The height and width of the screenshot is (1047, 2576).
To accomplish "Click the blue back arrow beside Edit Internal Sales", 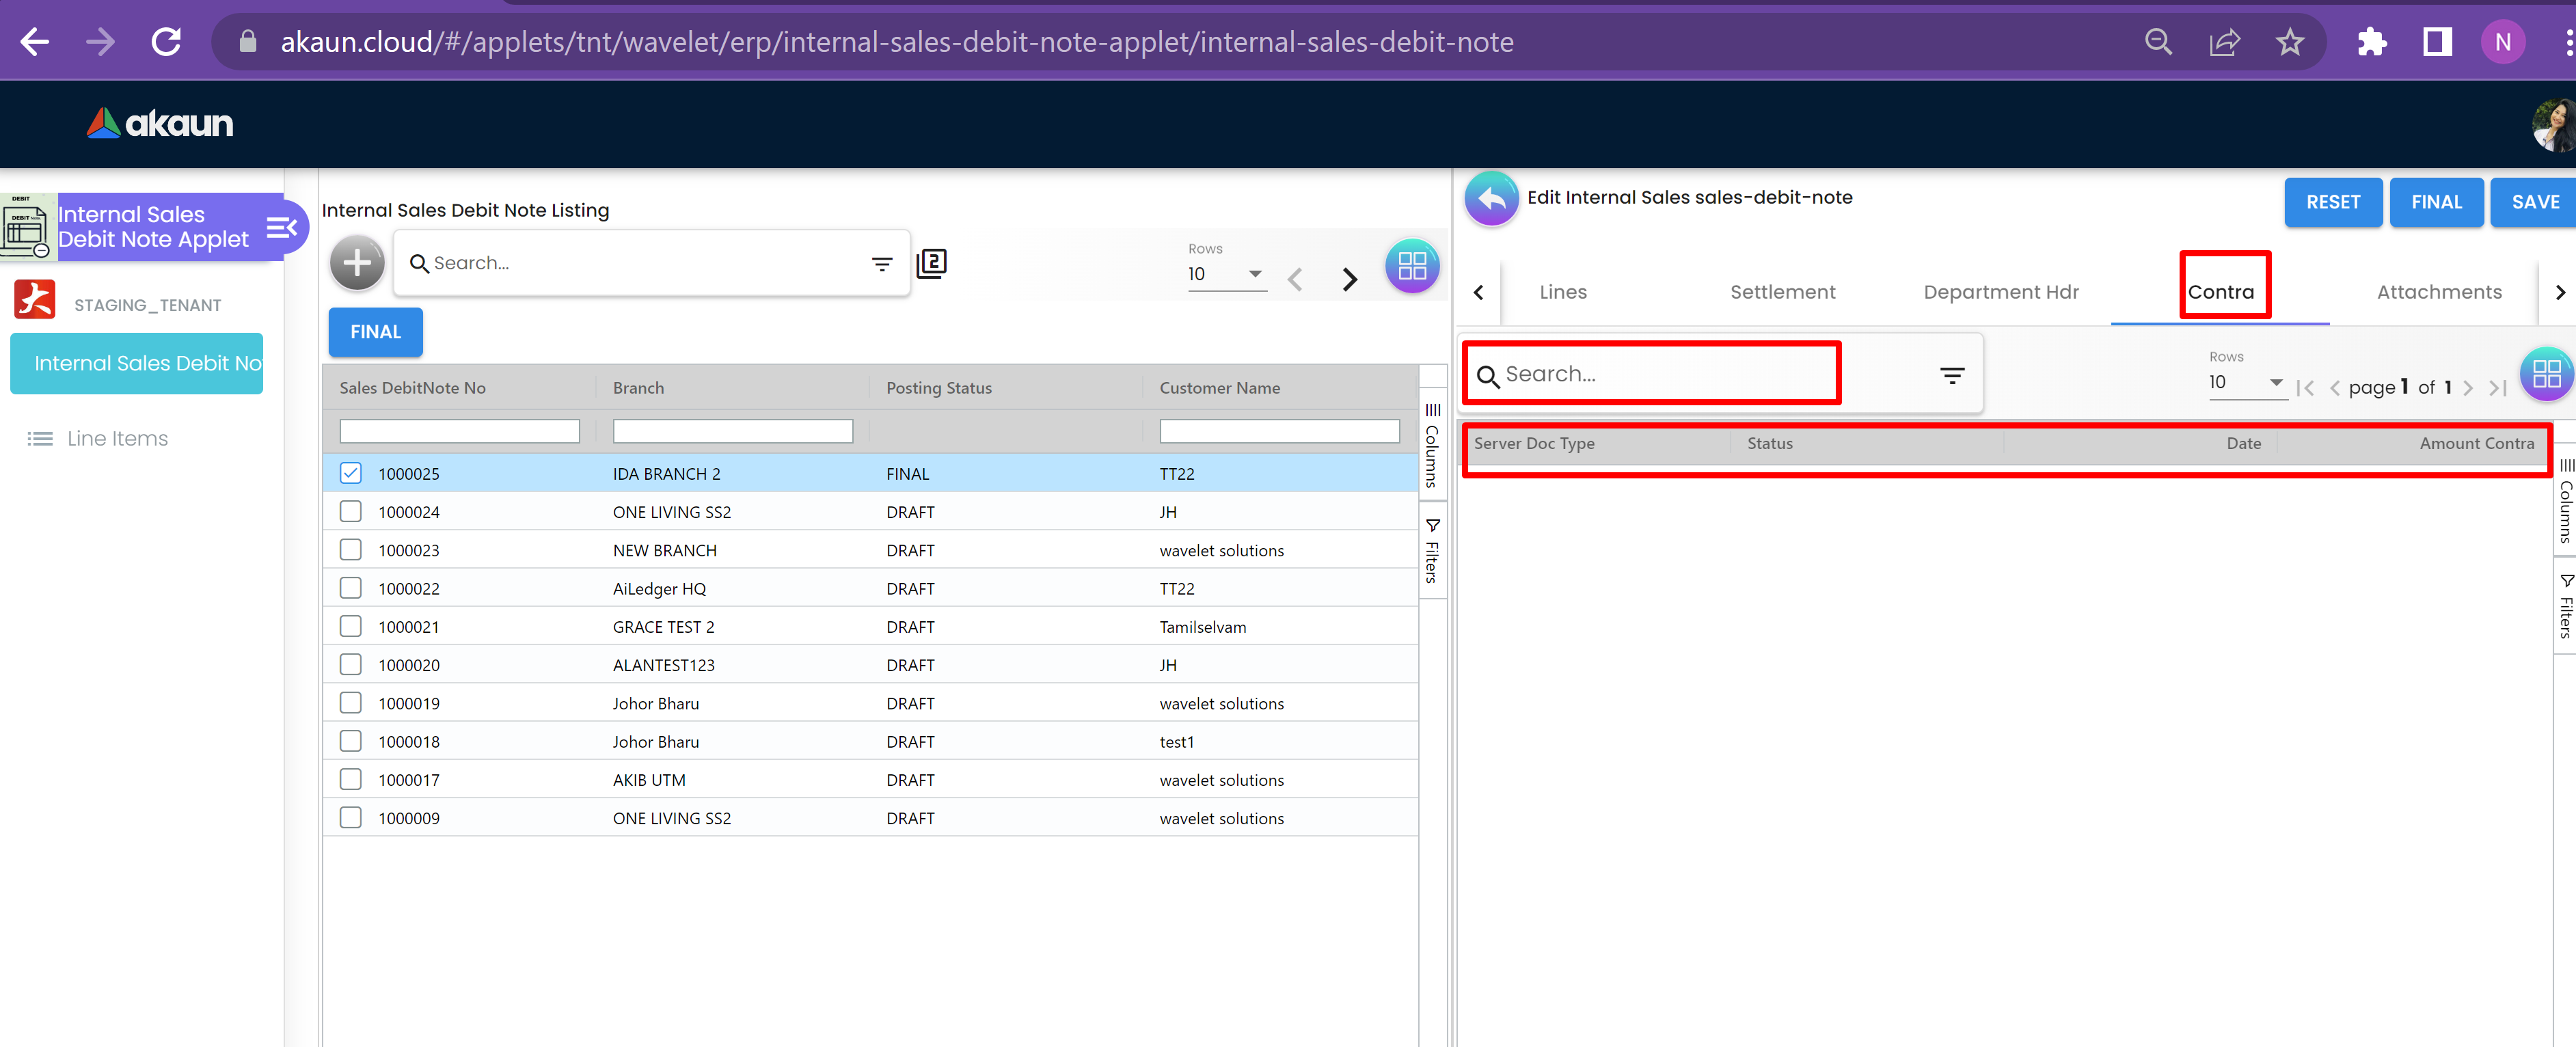I will 1491,199.
